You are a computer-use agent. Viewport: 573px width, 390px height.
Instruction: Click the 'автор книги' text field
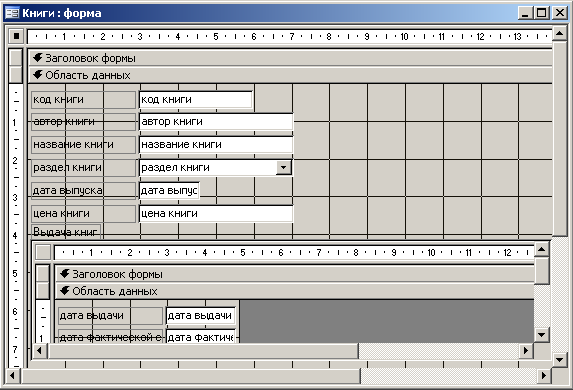point(216,122)
